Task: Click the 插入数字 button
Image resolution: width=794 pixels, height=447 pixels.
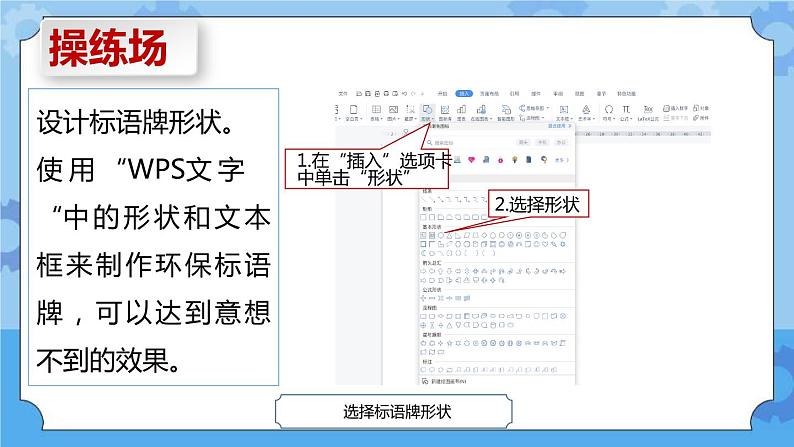Action: [676, 108]
